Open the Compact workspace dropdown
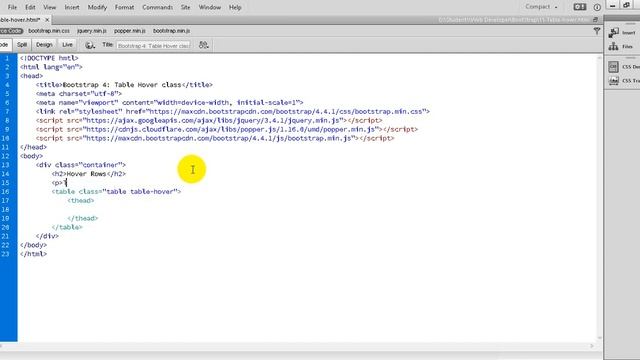640x360 pixels. coord(541,7)
